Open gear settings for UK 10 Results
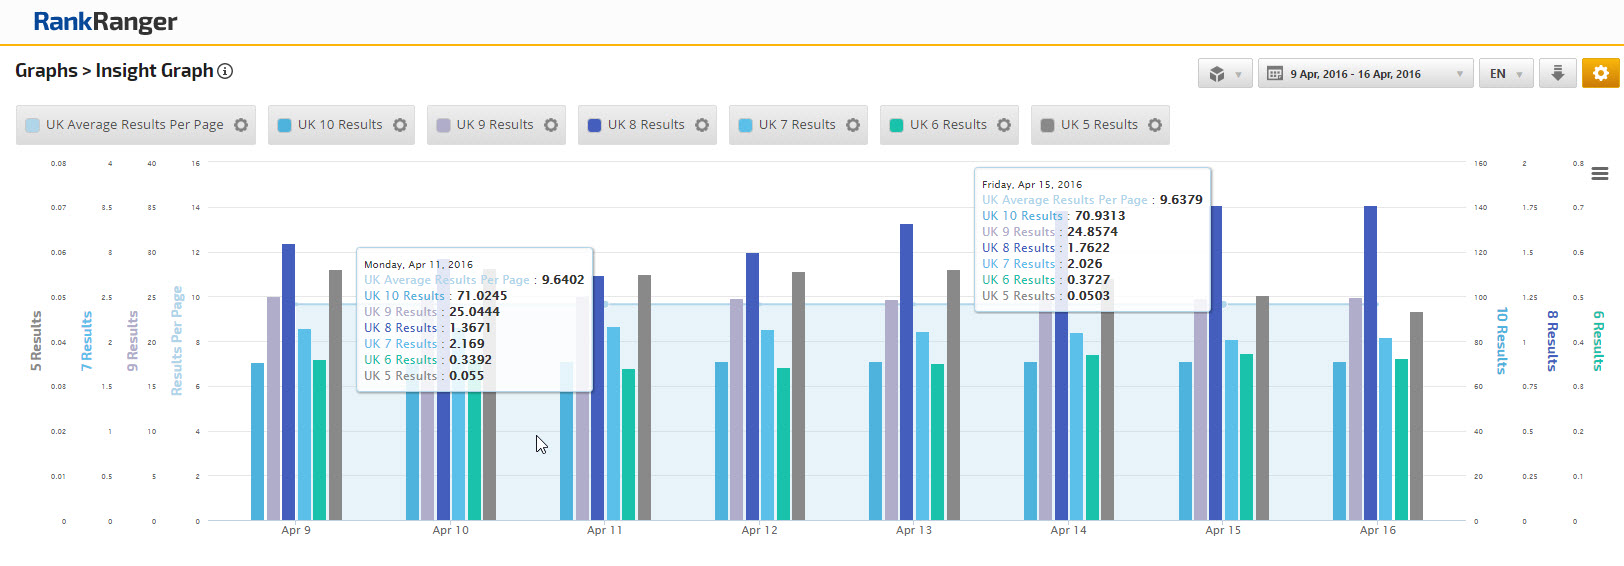The height and width of the screenshot is (566, 1624). click(x=400, y=125)
